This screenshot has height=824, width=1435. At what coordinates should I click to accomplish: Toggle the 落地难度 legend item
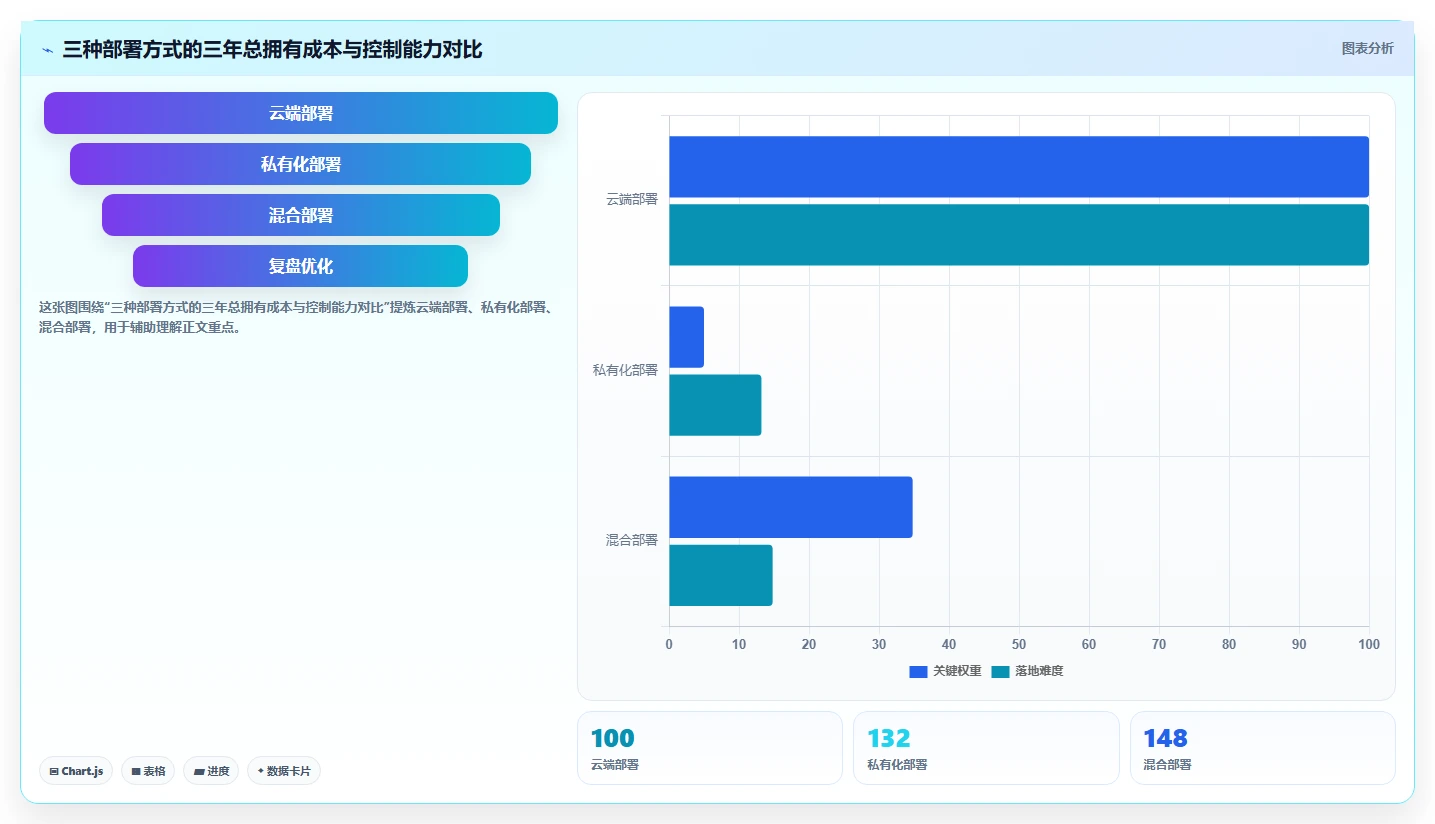click(x=1027, y=672)
